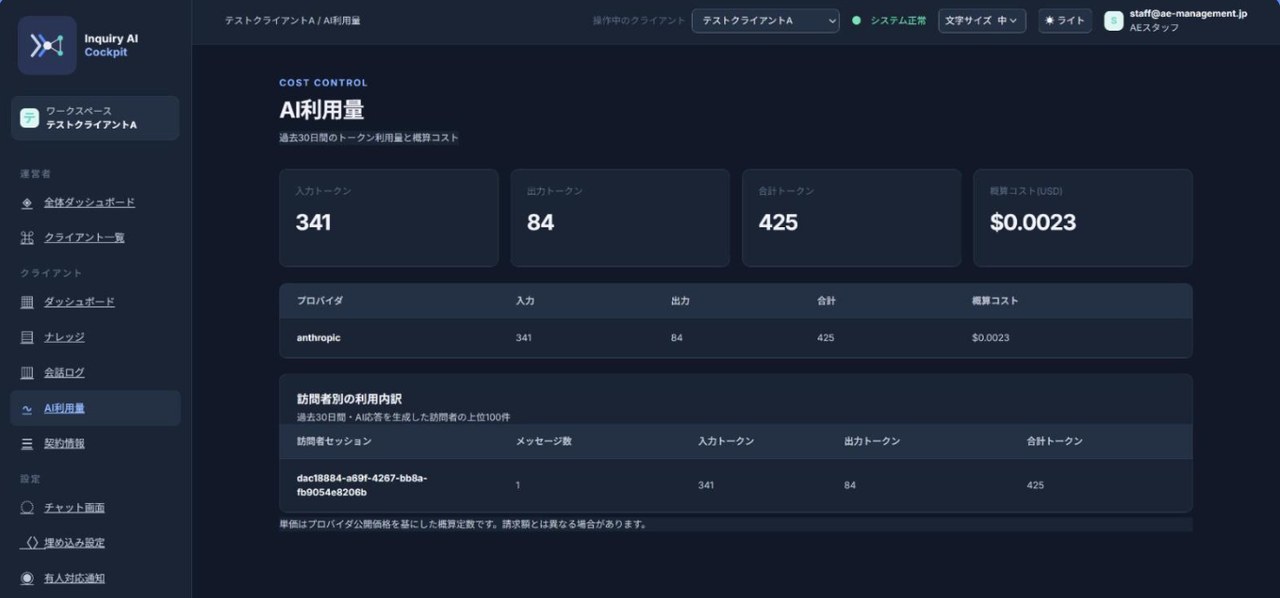Screen dimensions: 1280x598
Task: Click the breadcrumb テストクライアントA / AI利用量
Action: pyautogui.click(x=292, y=20)
